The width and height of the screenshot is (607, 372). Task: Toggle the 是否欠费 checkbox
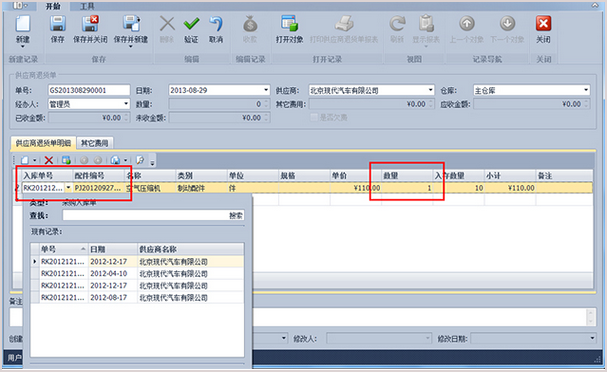point(314,117)
